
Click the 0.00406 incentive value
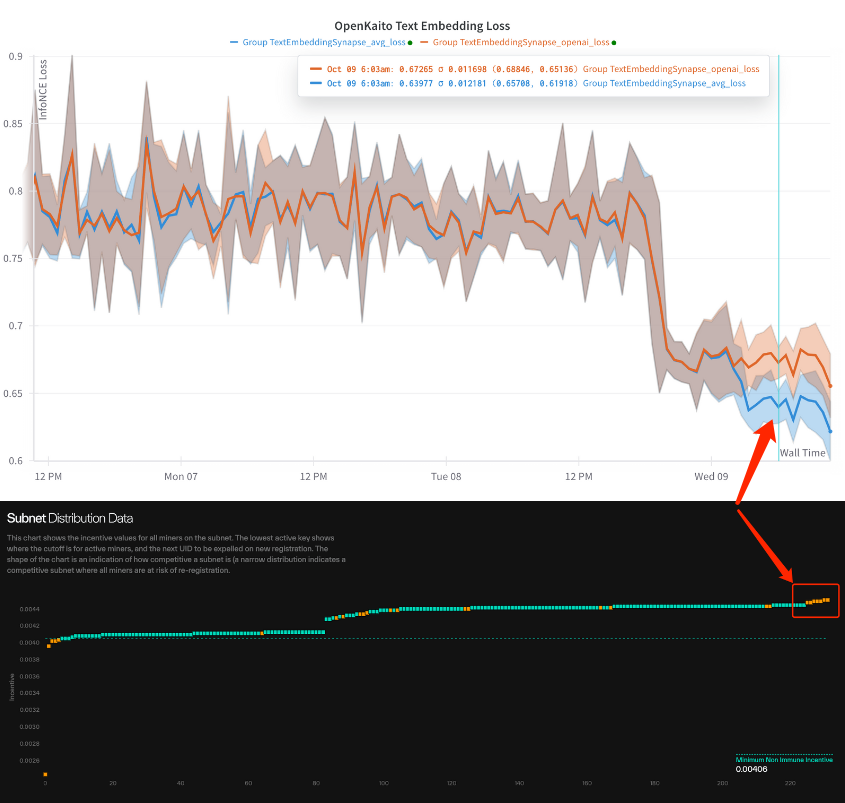pos(751,769)
